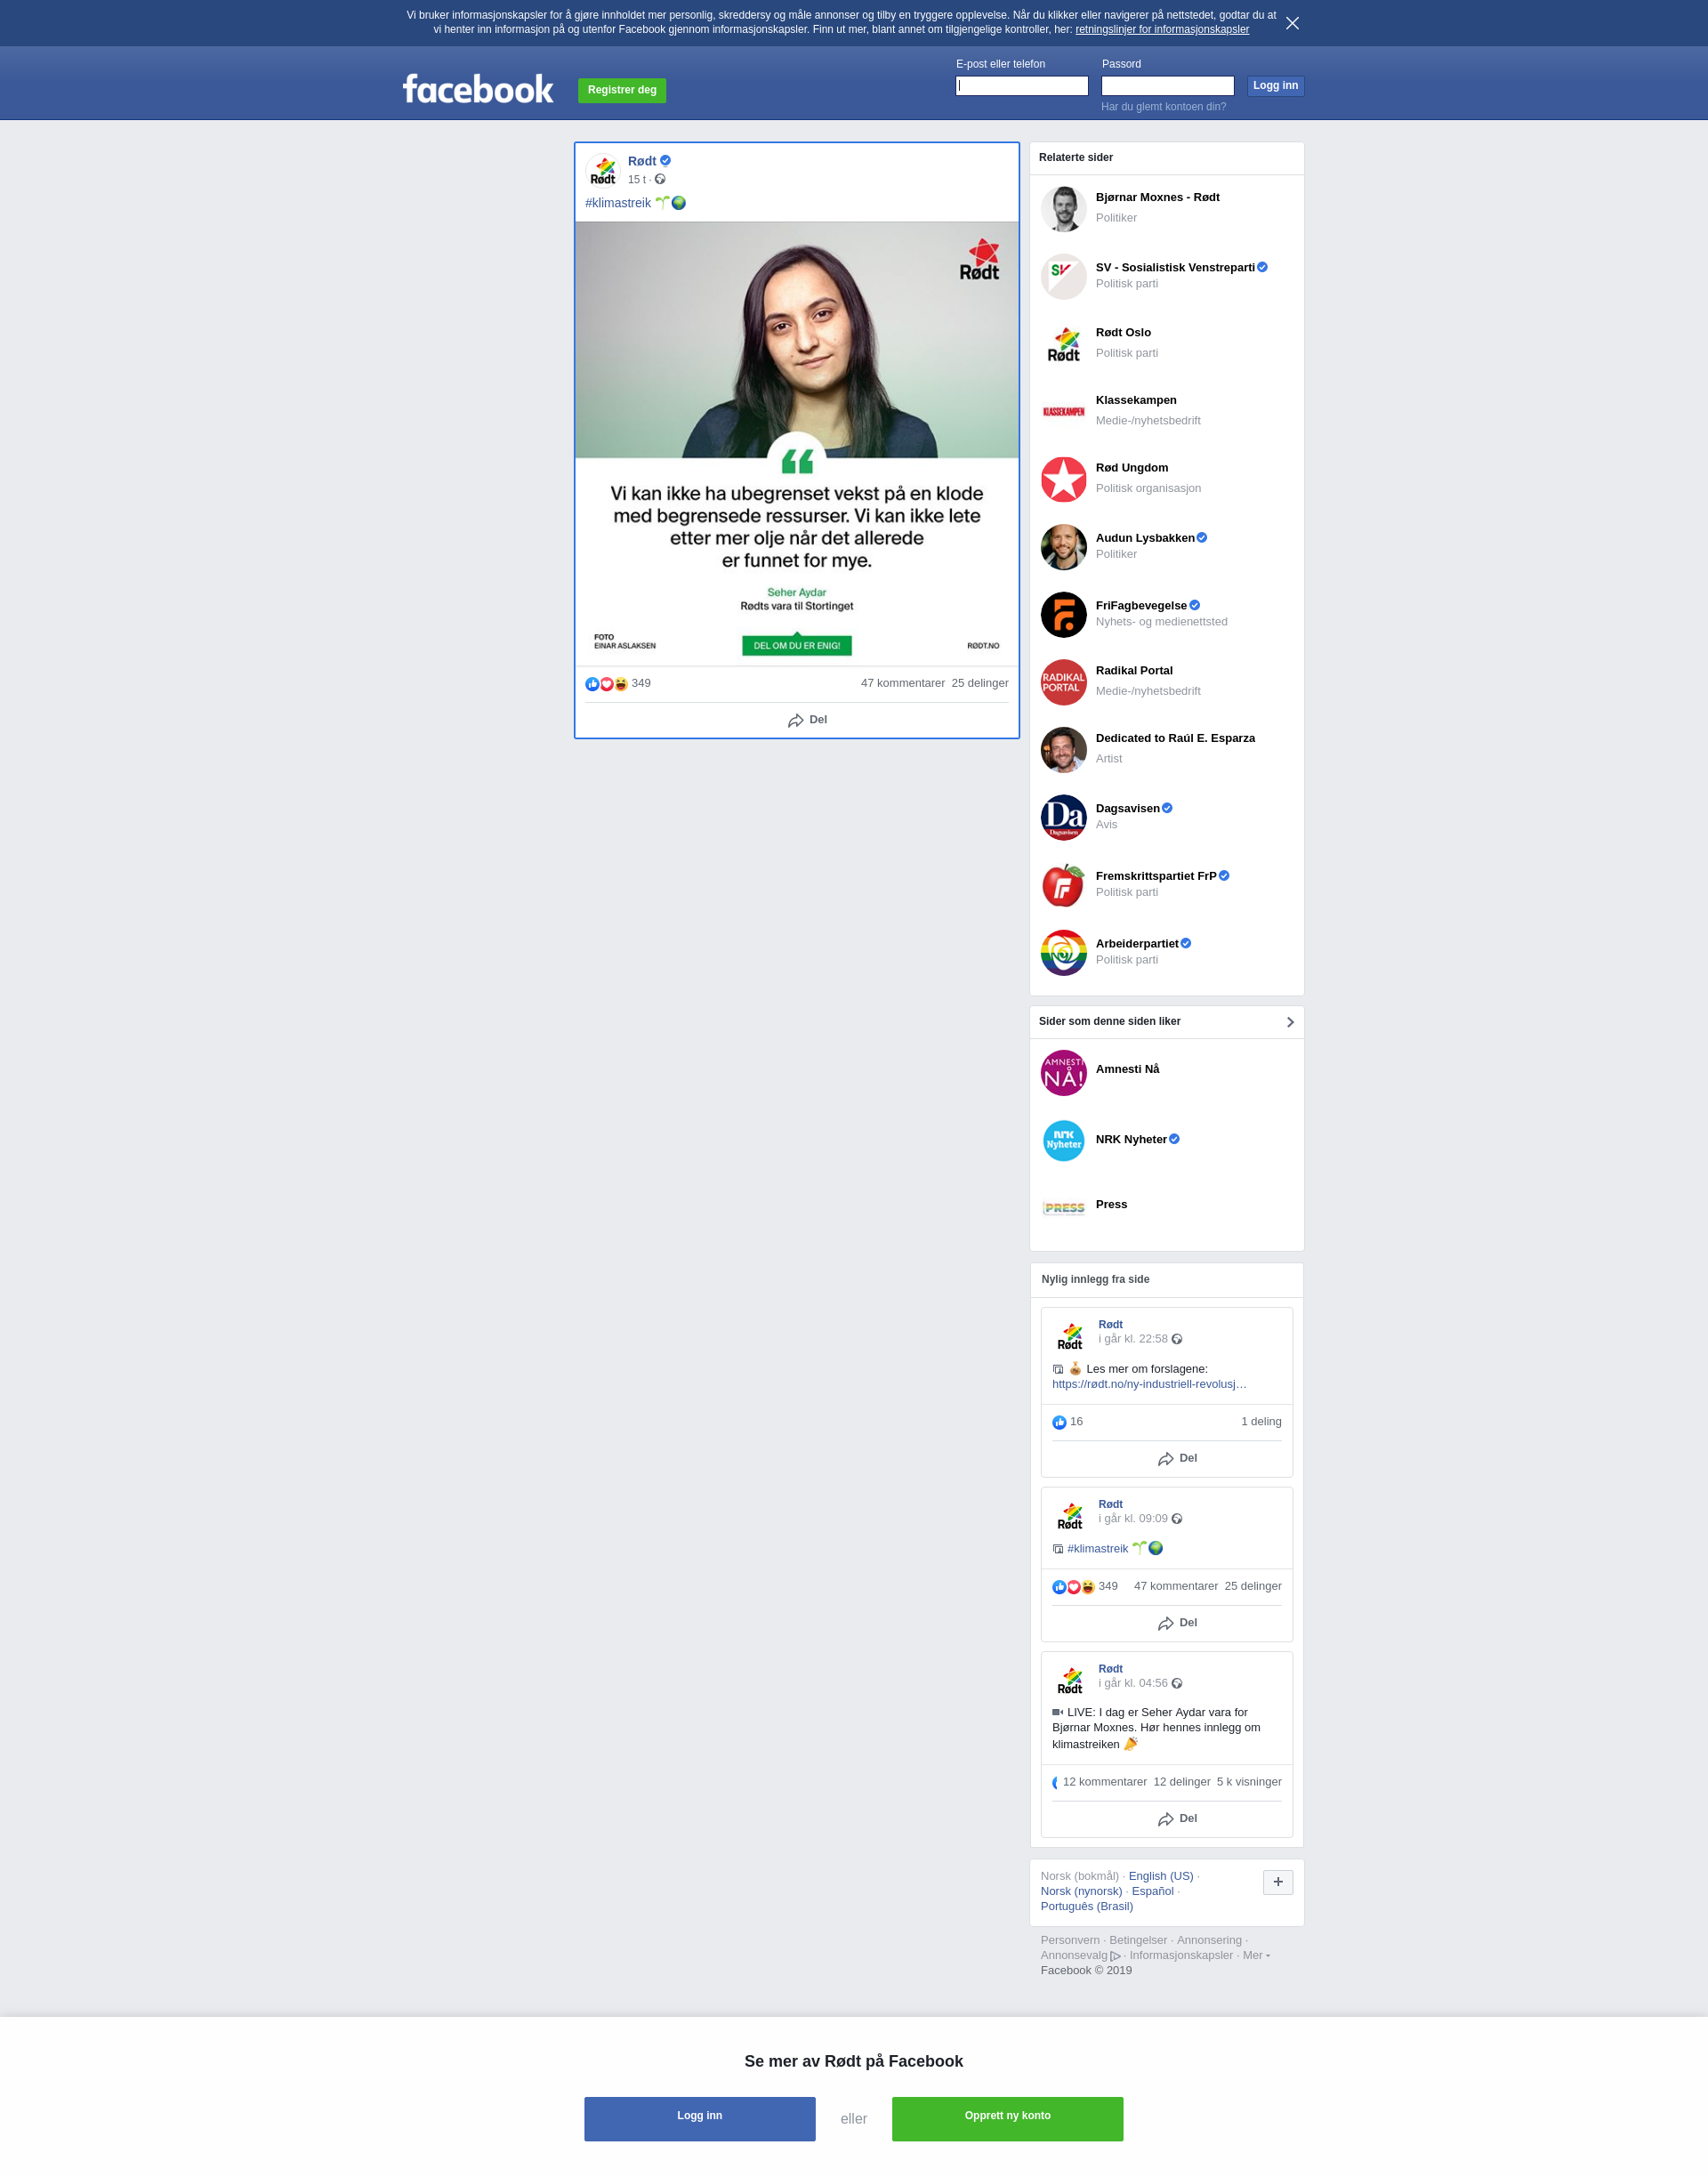
Task: Open the #klimastreik hashtag link in post
Action: [x=618, y=203]
